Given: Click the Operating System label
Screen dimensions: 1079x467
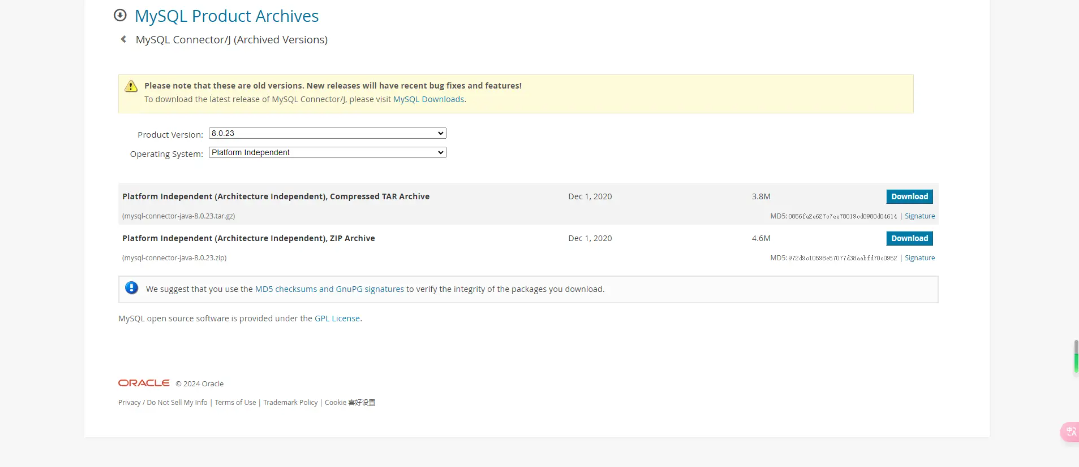Looking at the screenshot, I should 167,154.
